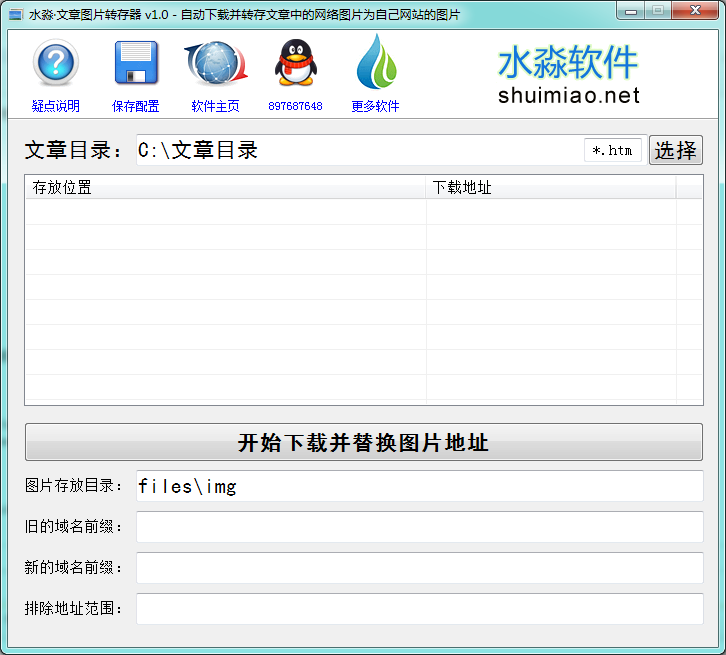Click the 疑点说明 text link
Viewport: 726px width, 655px height.
(56, 106)
